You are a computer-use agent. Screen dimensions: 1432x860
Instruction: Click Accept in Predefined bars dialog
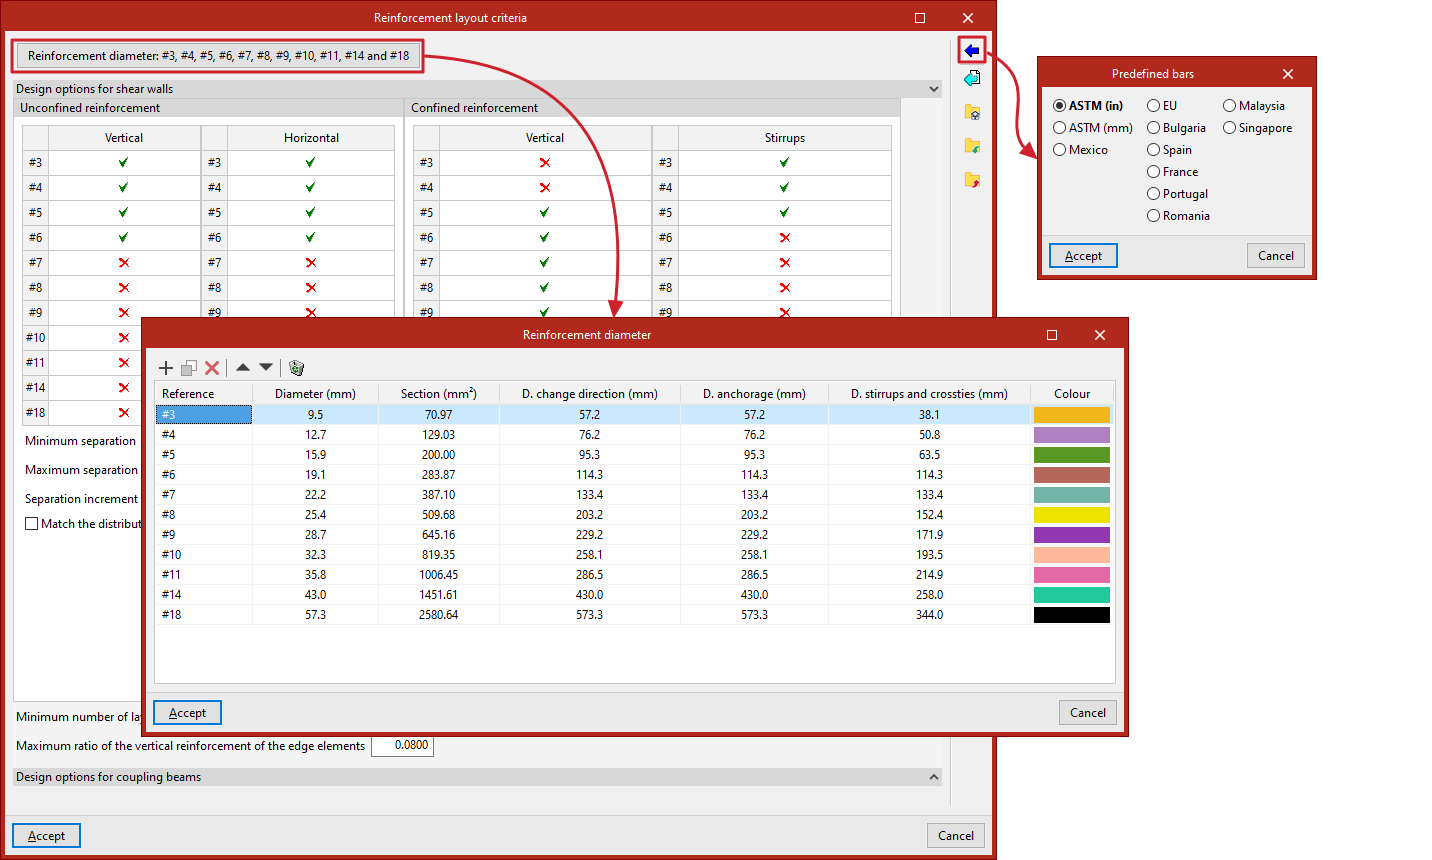point(1083,256)
